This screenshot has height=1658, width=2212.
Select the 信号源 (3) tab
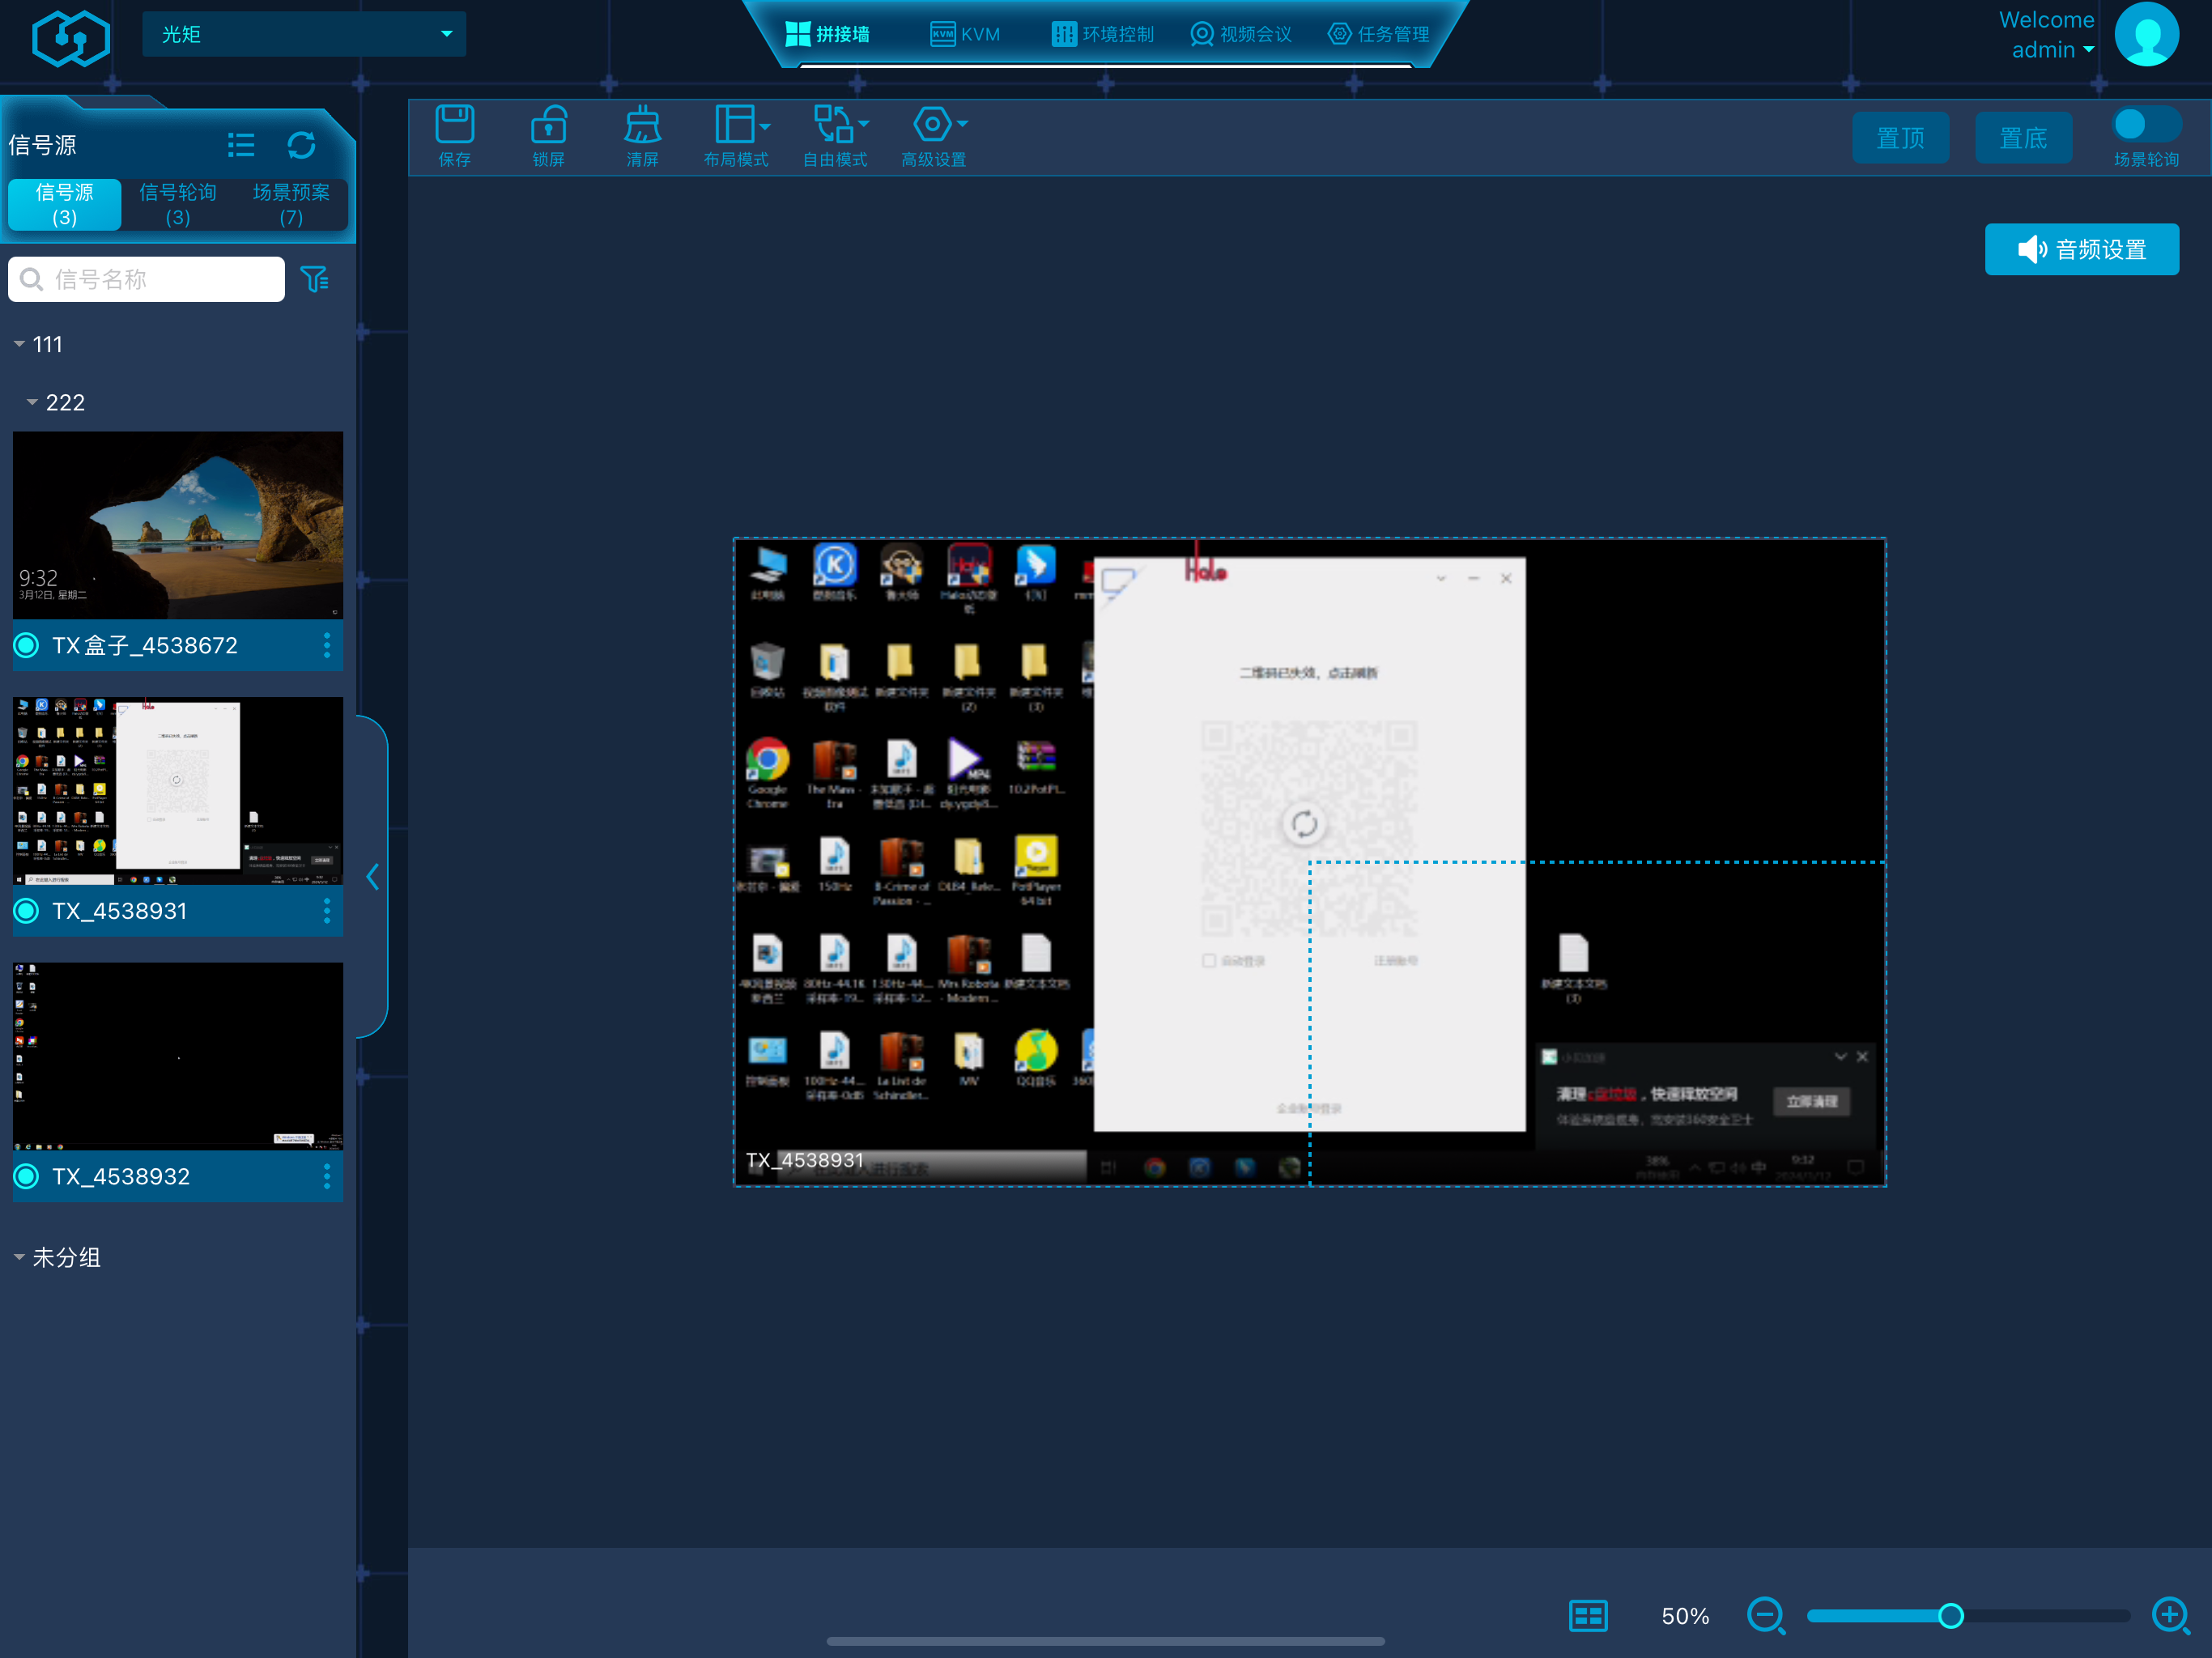tap(65, 204)
